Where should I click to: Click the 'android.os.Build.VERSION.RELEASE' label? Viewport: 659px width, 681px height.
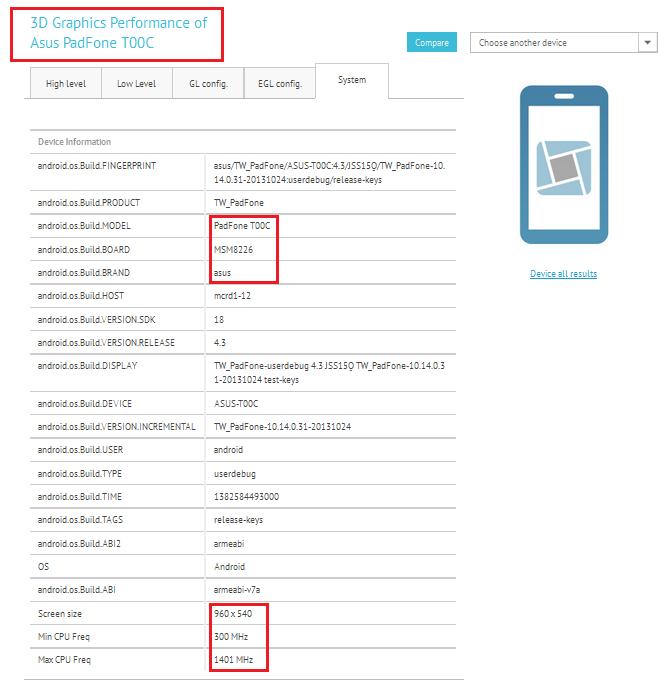pos(106,342)
